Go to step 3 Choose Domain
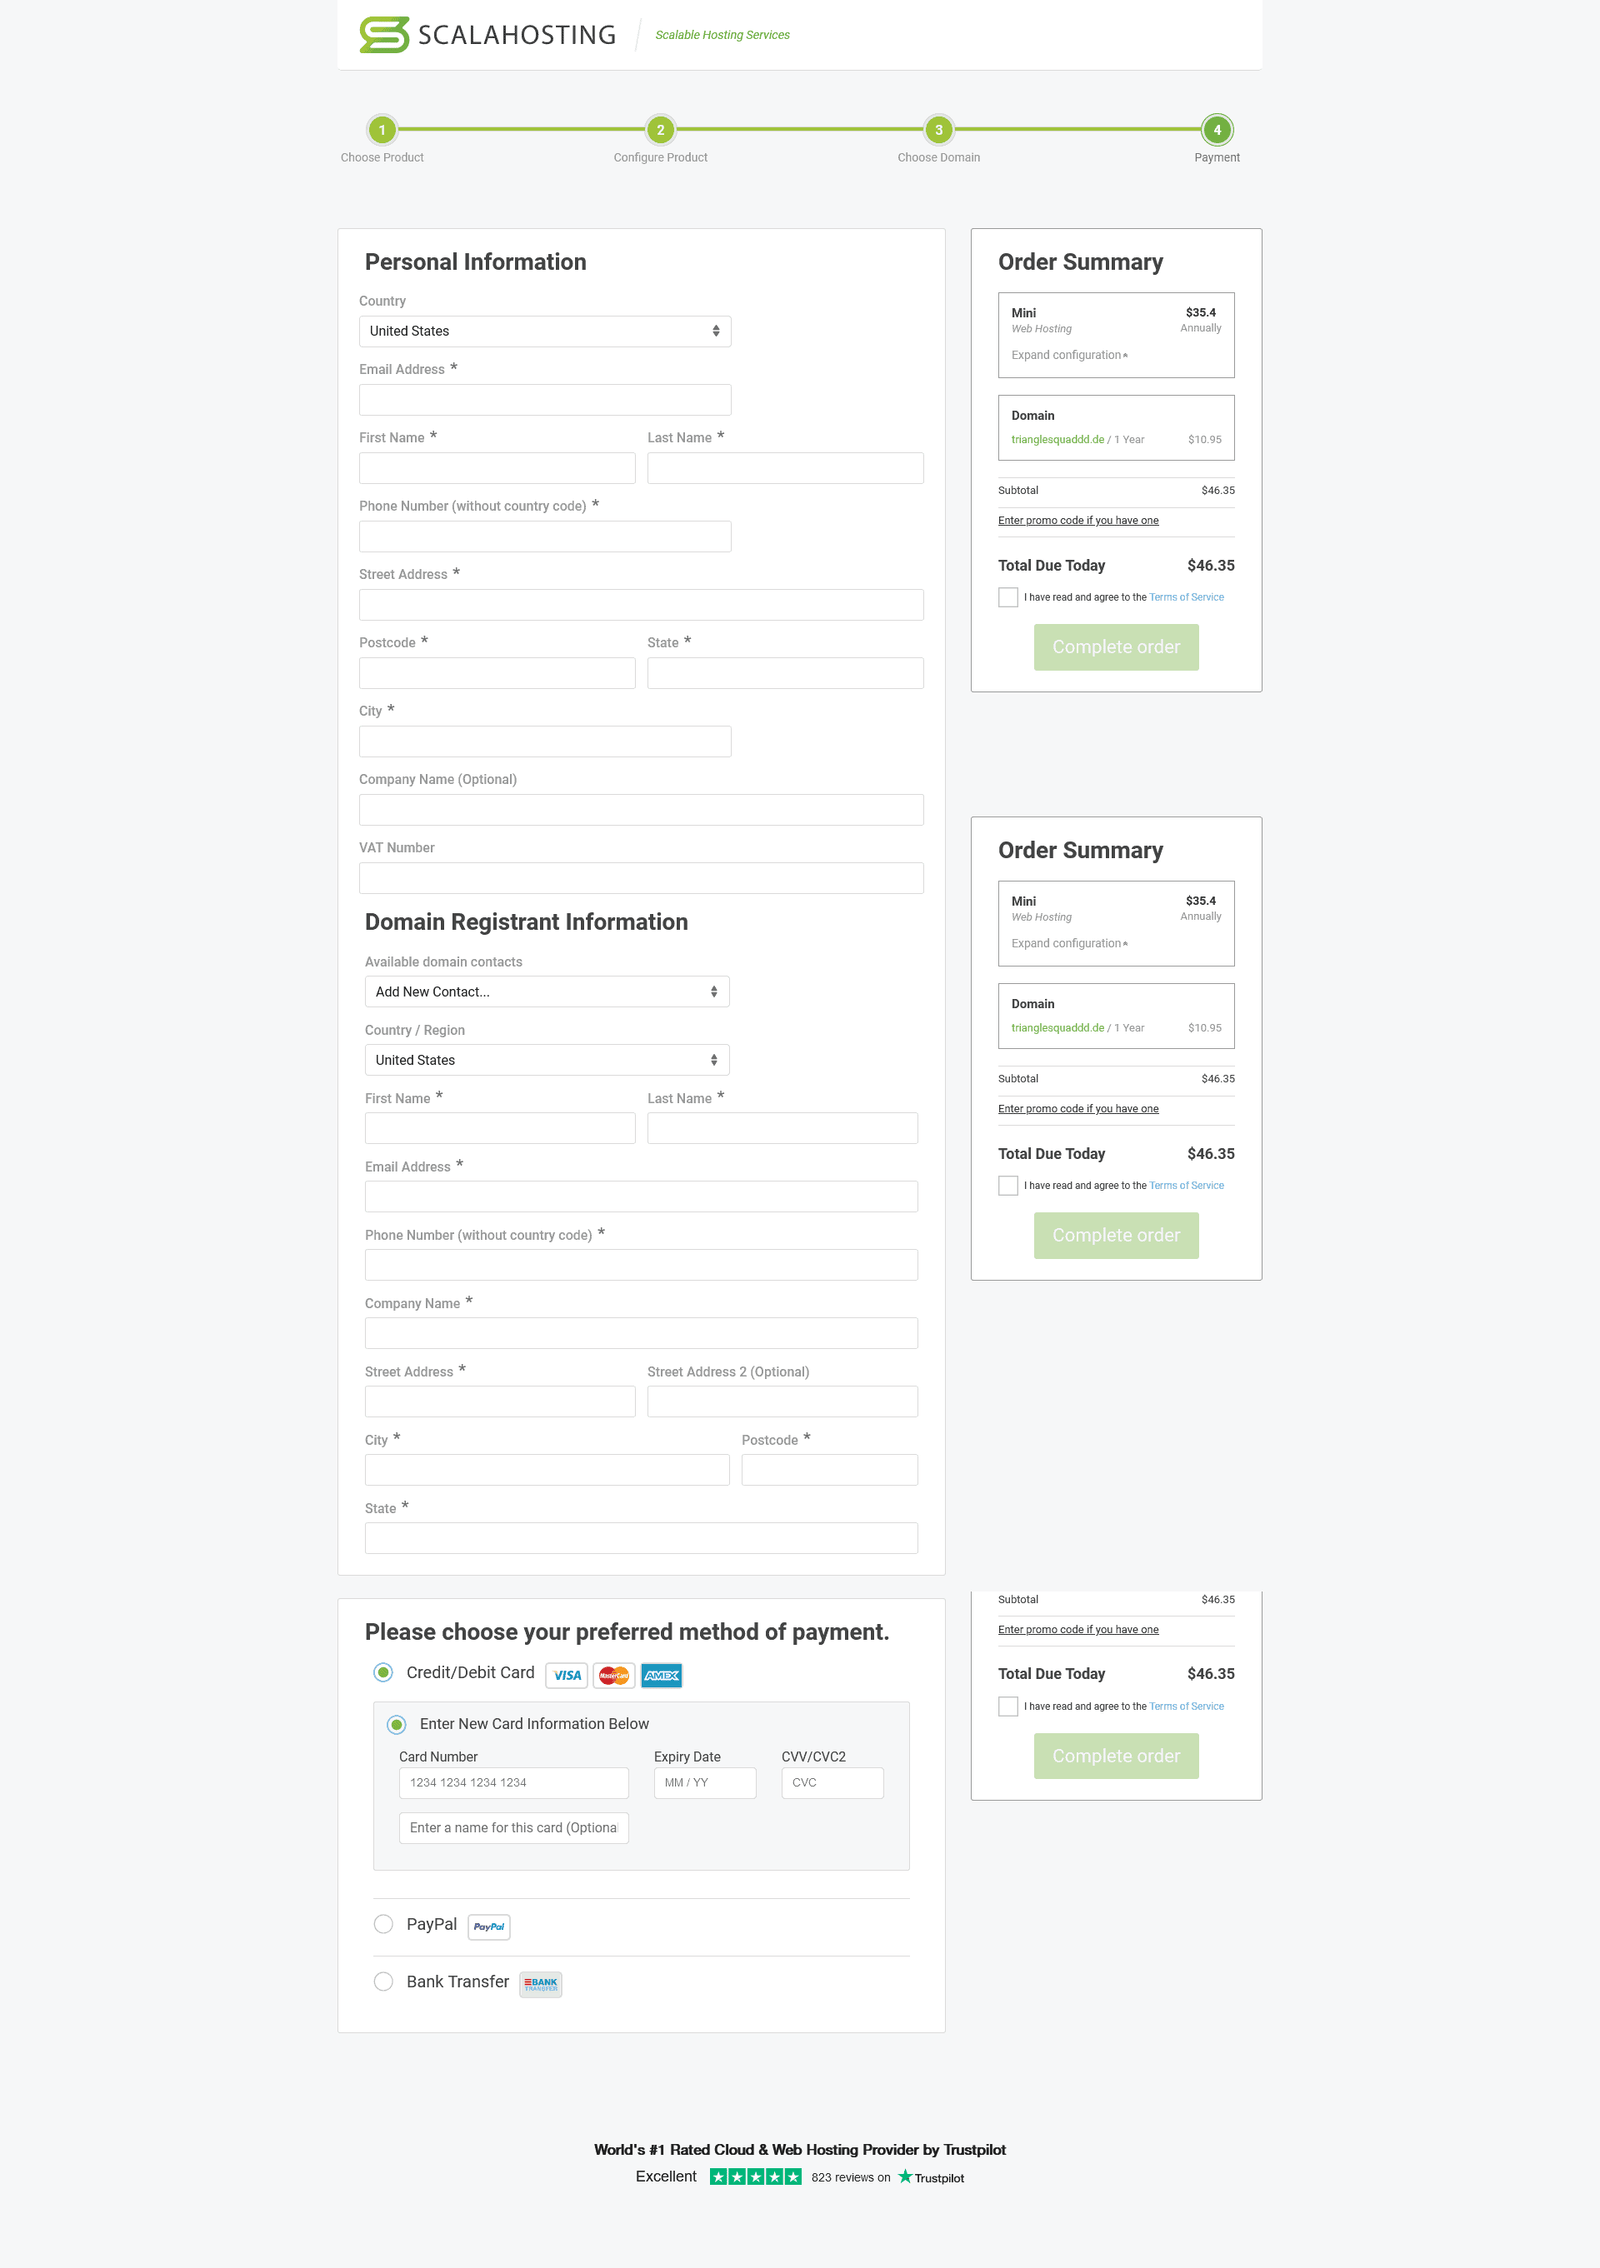1600x2268 pixels. pyautogui.click(x=938, y=130)
